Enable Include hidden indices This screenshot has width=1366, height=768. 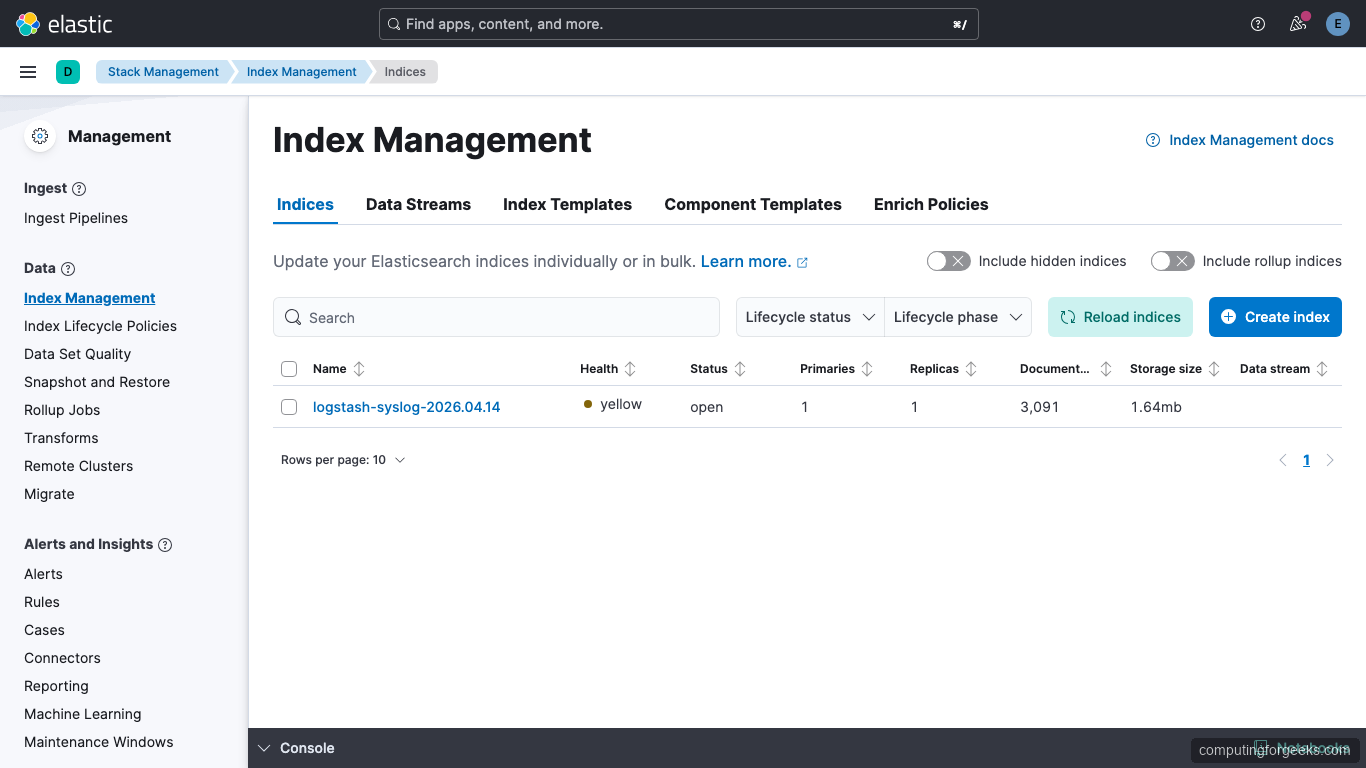pos(948,260)
